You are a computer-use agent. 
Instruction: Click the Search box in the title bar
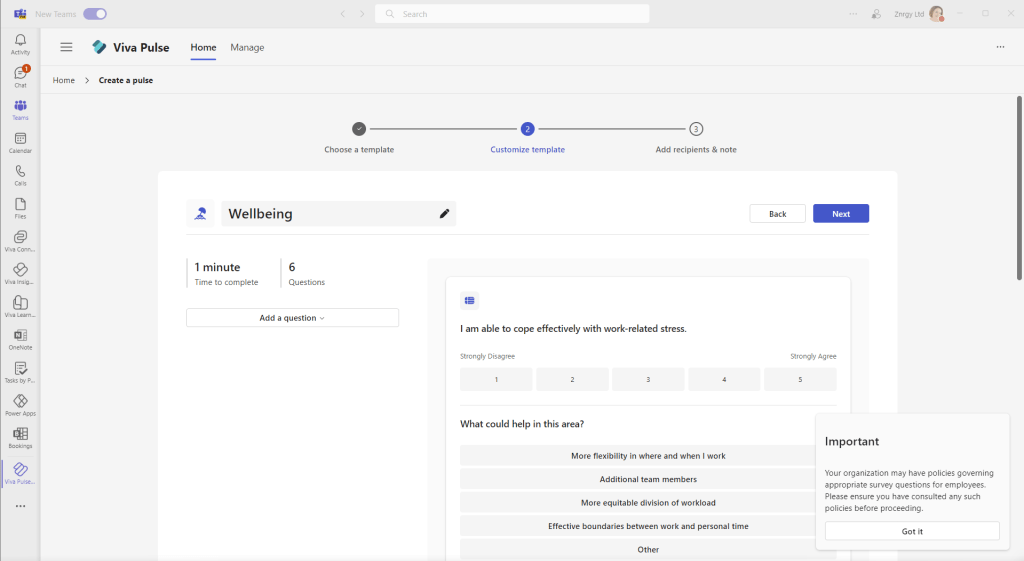pos(512,14)
